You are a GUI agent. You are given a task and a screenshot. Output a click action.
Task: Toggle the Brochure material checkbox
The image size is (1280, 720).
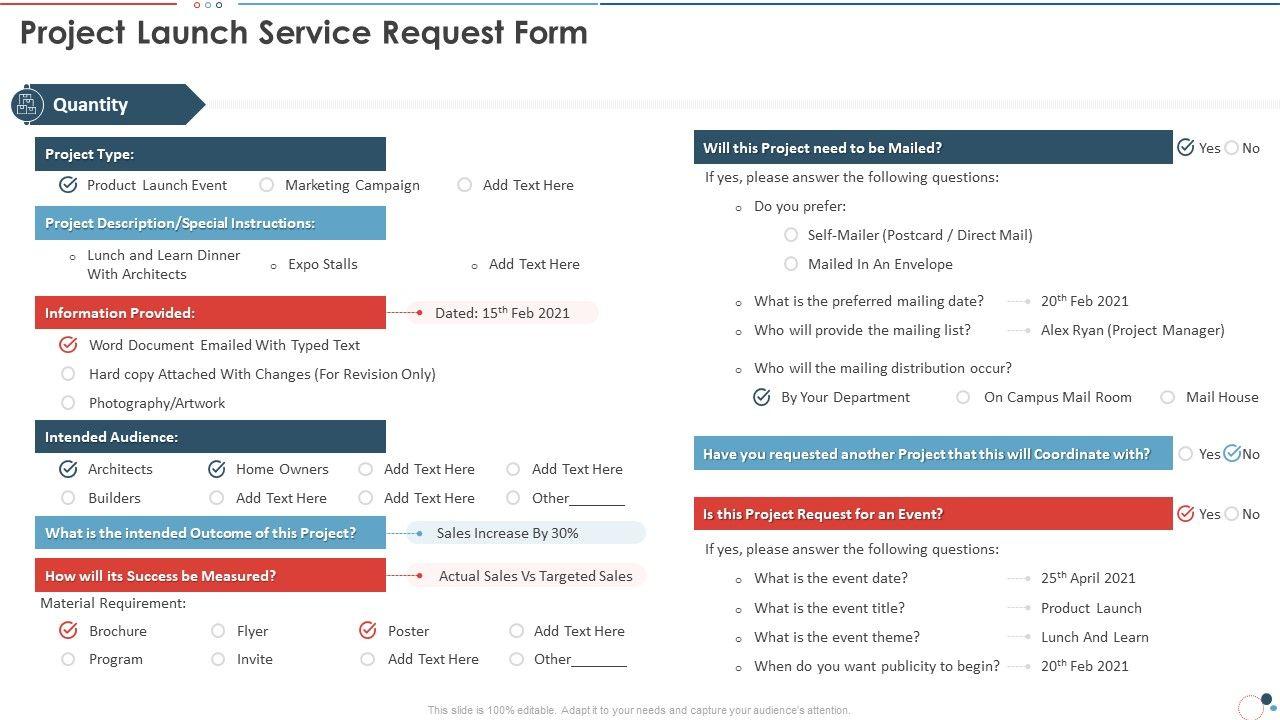(x=68, y=631)
